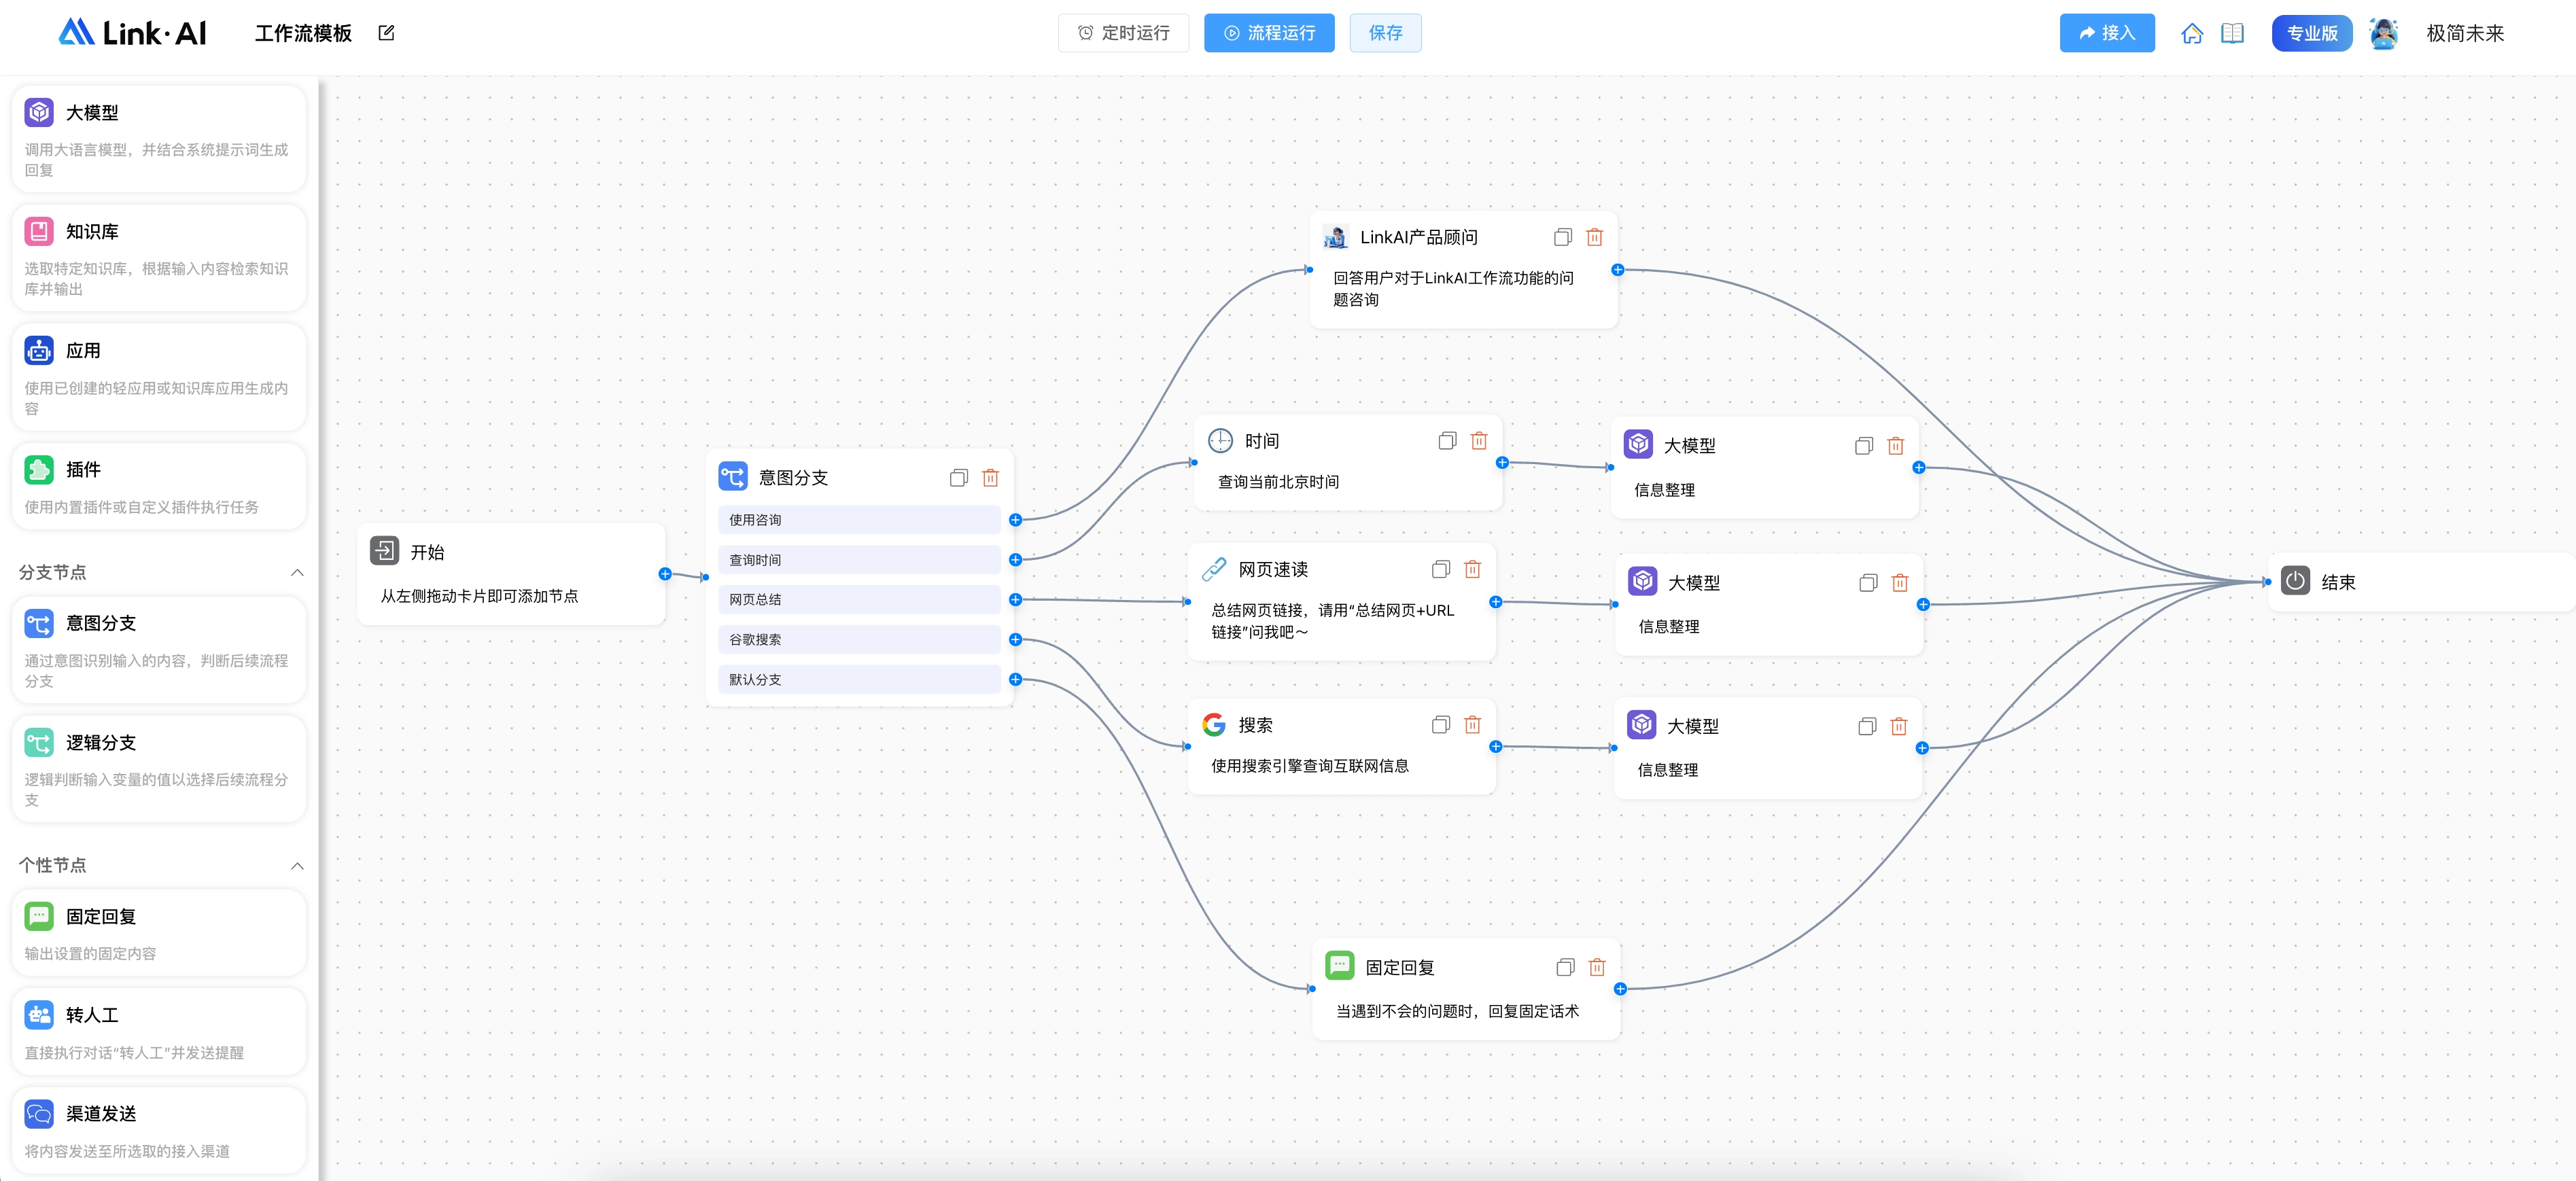Collapse the 分支节点 section
The width and height of the screenshot is (2576, 1181).
click(x=296, y=572)
